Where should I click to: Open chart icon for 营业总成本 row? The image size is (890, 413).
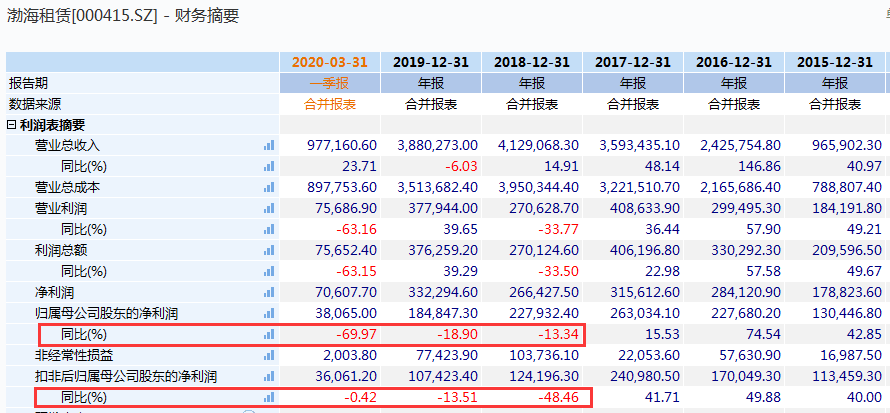269,187
